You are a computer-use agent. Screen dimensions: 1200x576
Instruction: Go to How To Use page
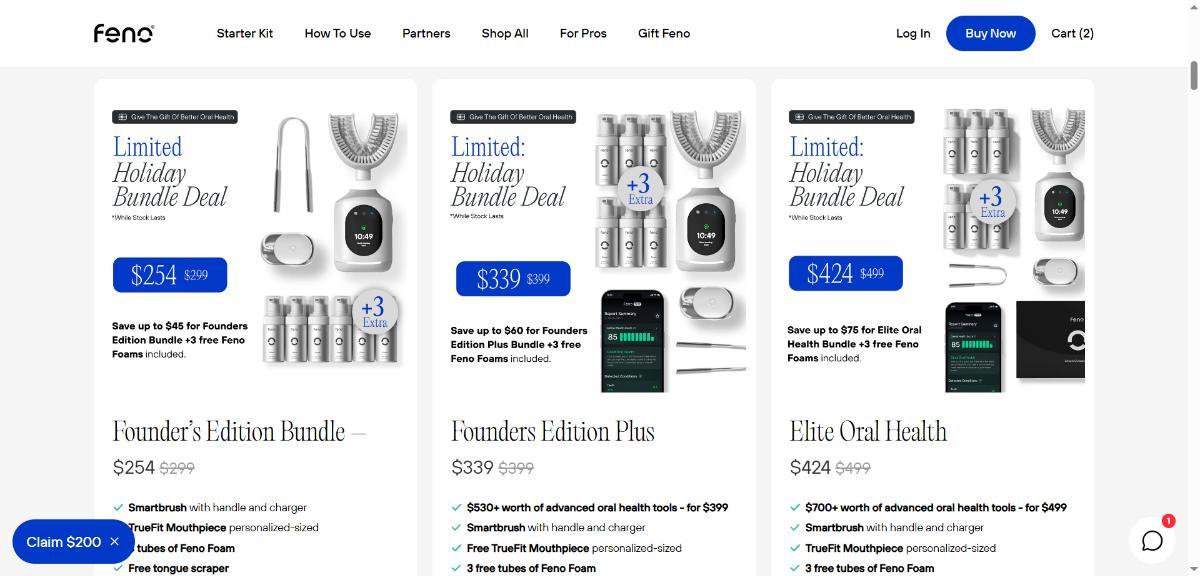tap(338, 34)
